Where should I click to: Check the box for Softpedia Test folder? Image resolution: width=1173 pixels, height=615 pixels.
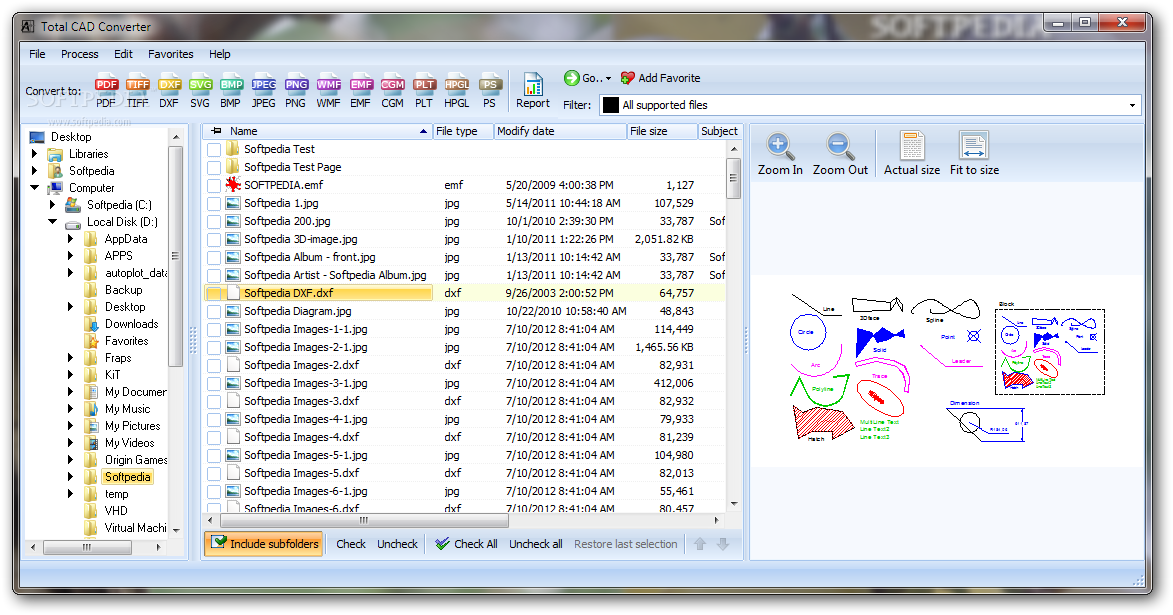pos(214,150)
